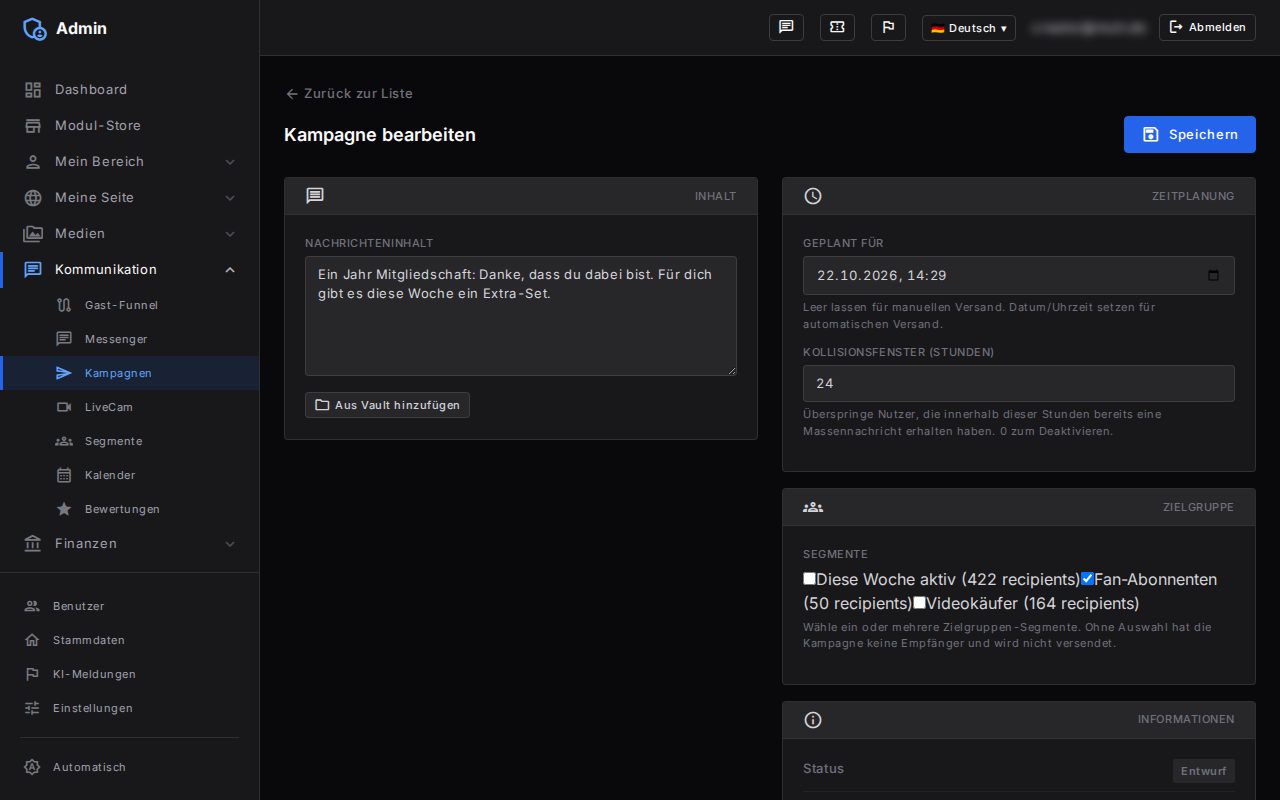Click the Speichern button
The image size is (1280, 800).
coord(1189,135)
